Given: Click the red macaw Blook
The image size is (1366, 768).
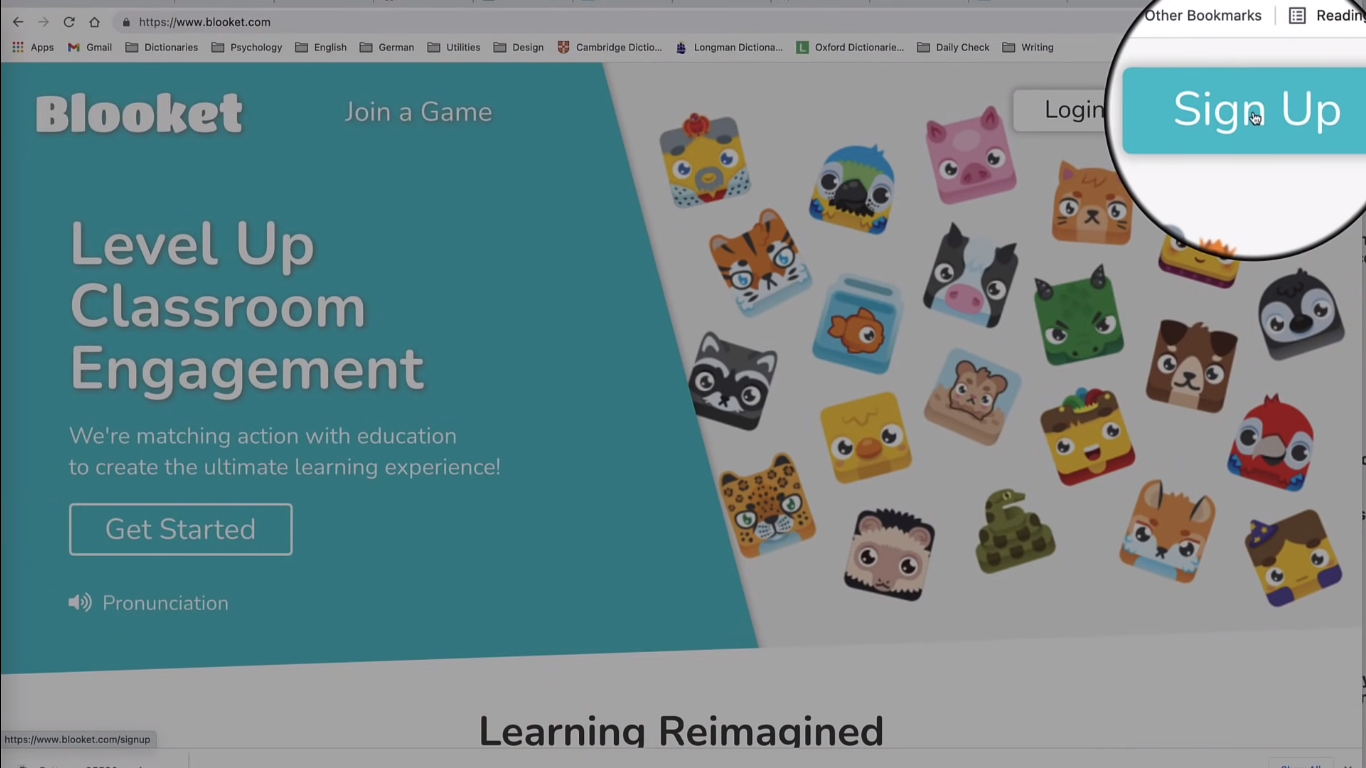Looking at the screenshot, I should tap(1271, 443).
